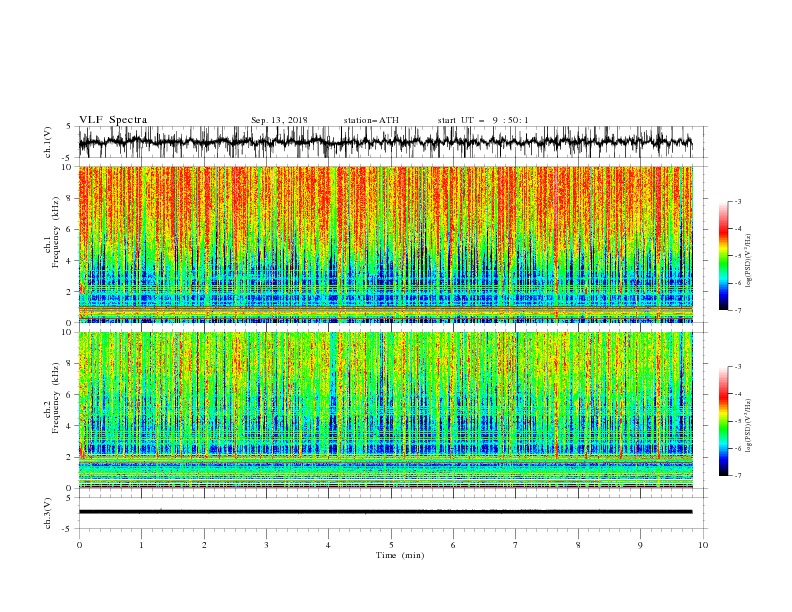Viewport: 792px width, 612px height.
Task: Click the "8" kHz tick on ch.2 axis
Action: click(70, 363)
